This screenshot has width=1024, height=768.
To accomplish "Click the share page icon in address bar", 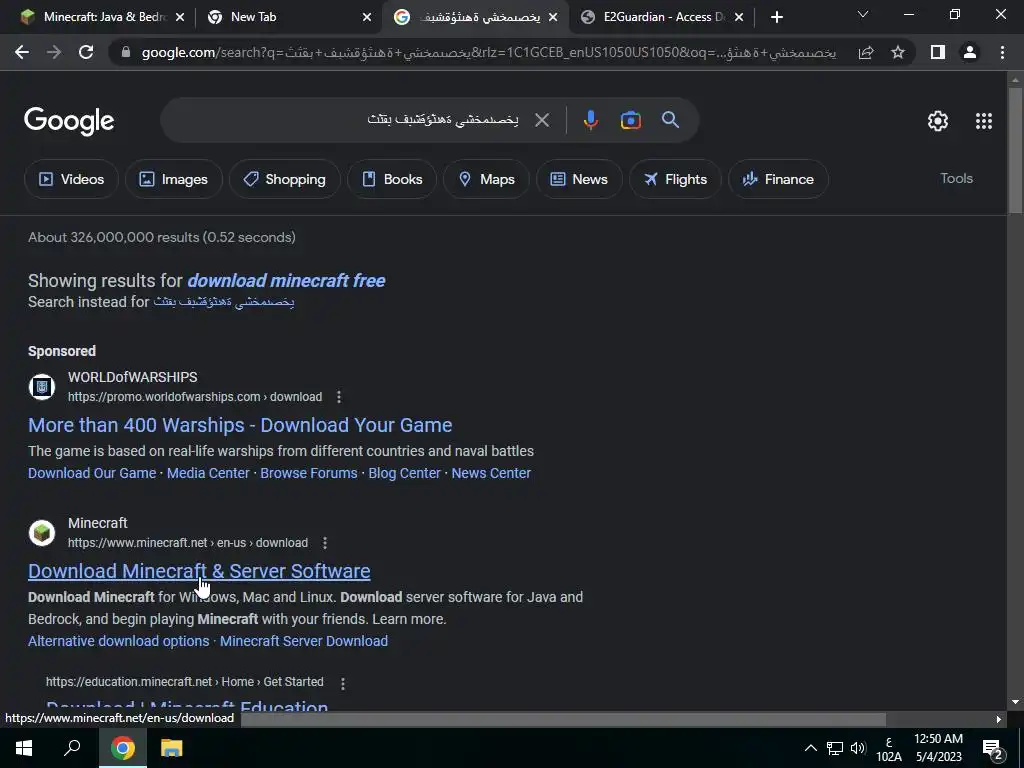I will [866, 52].
